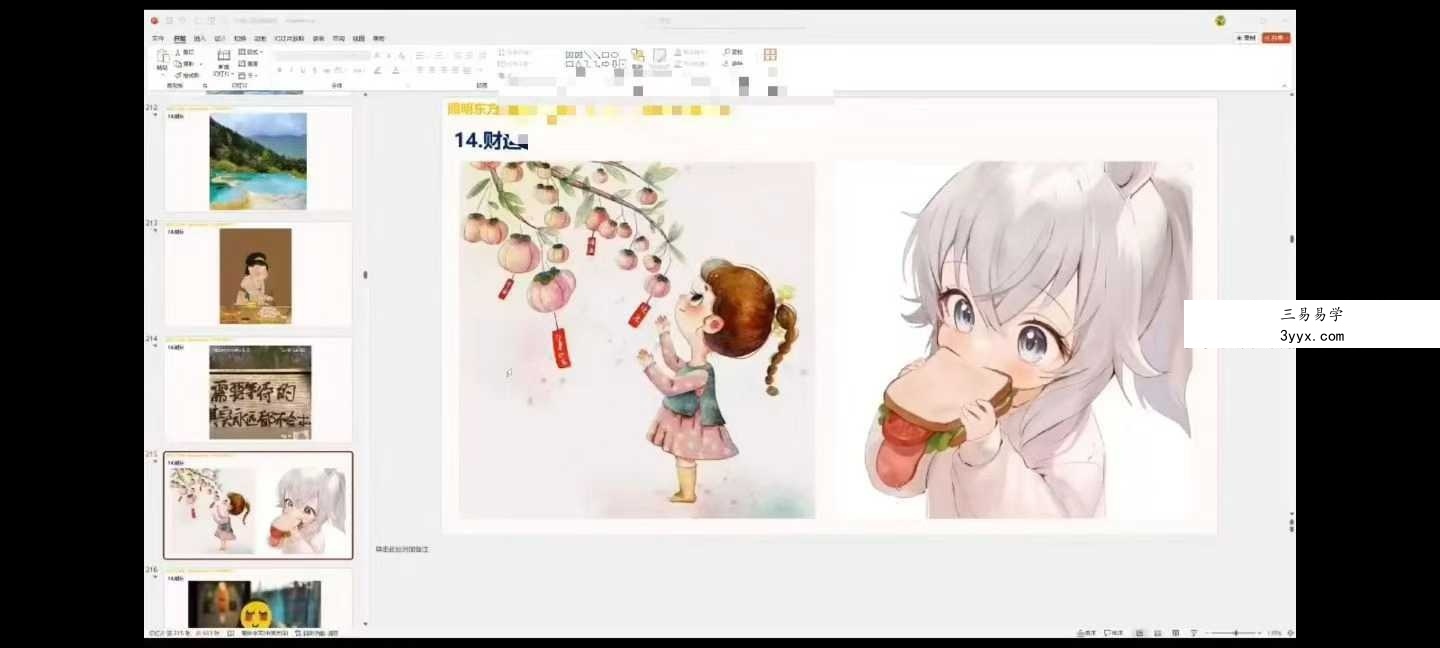Select slide 214 wooden sign thumbnail
This screenshot has height=648, width=1440.
click(x=258, y=391)
